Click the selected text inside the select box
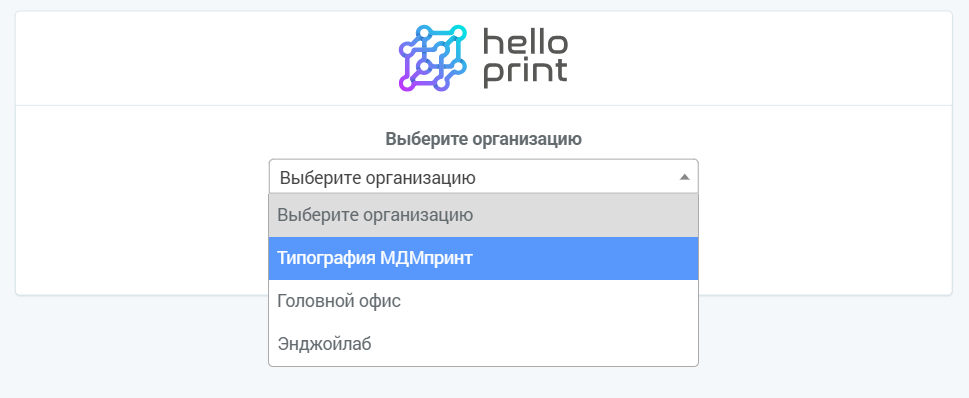Image resolution: width=969 pixels, height=398 pixels. point(378,178)
